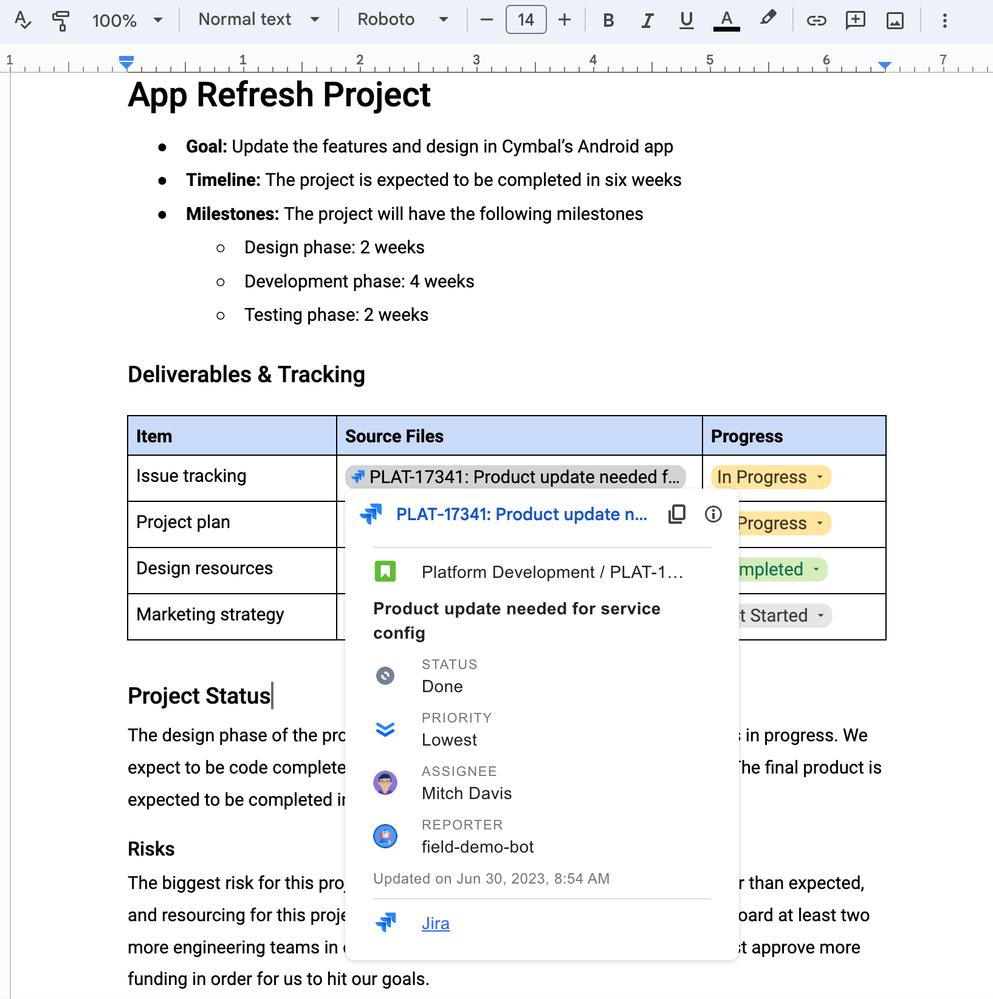Click the green bookmark story icon
Image resolution: width=993 pixels, height=999 pixels.
[x=385, y=571]
